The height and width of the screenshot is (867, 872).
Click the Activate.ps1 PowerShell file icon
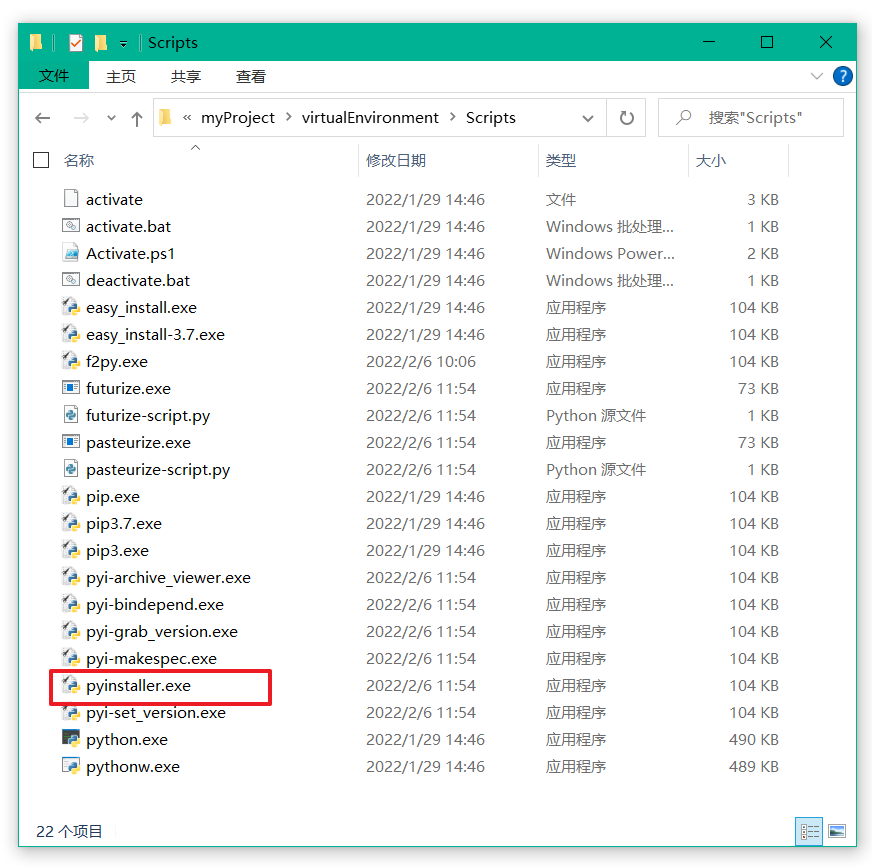[71, 252]
